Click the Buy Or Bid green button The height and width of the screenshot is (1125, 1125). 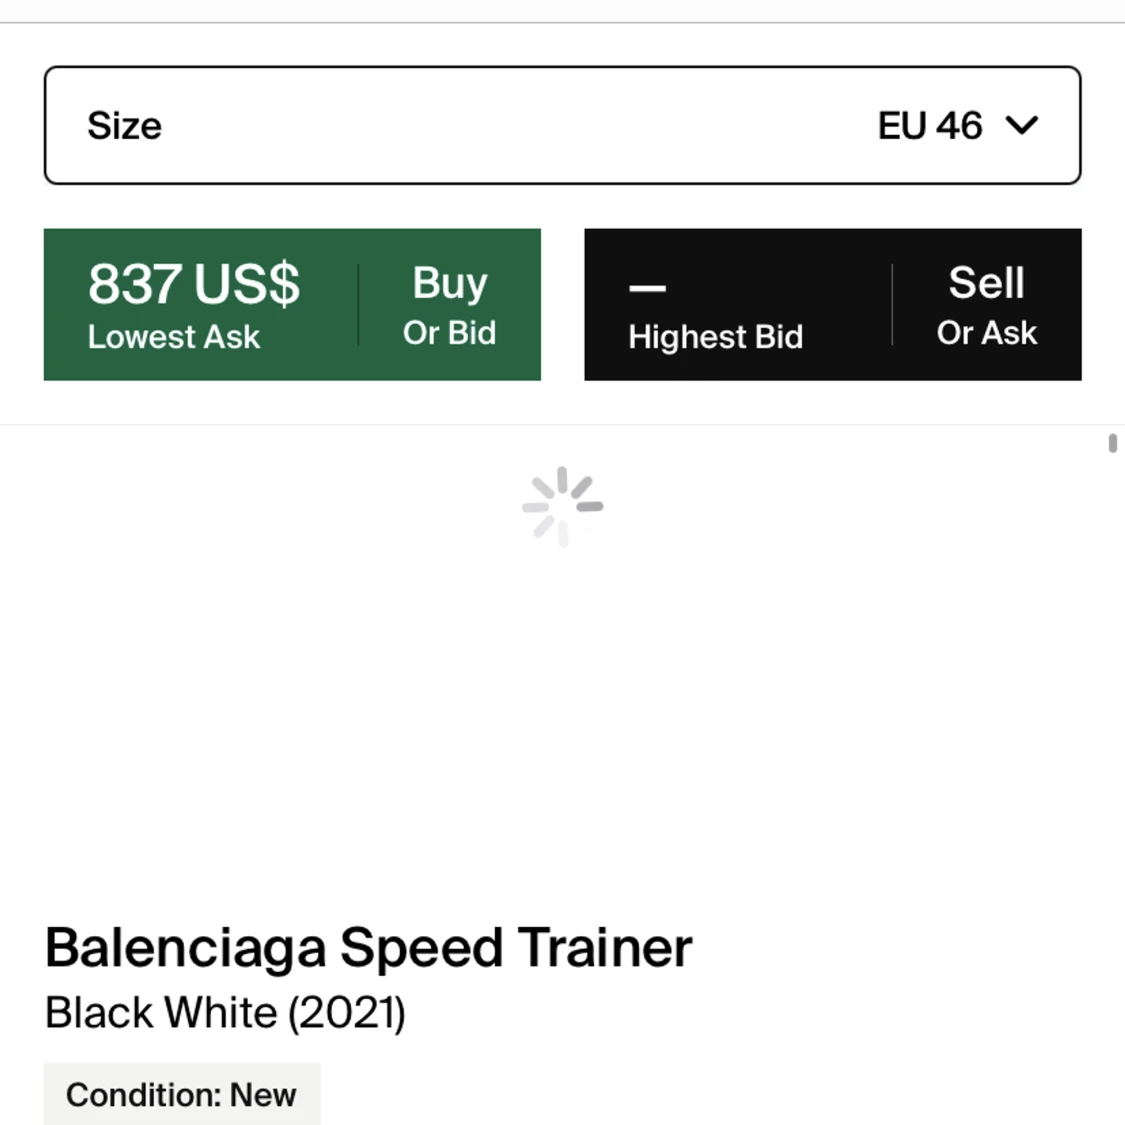pos(449,304)
